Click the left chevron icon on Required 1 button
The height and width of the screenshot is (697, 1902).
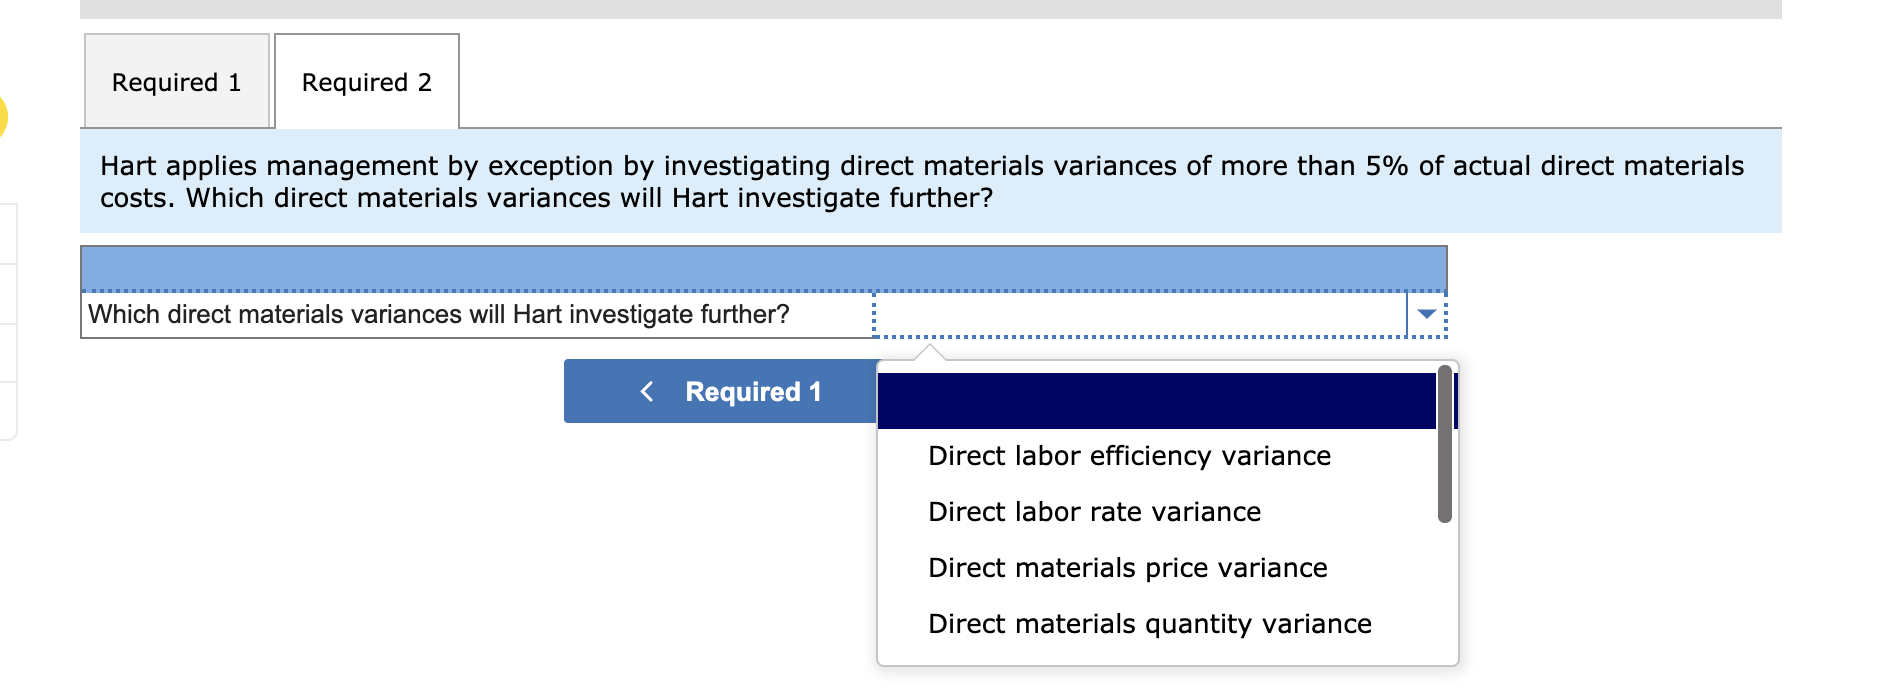(x=647, y=392)
